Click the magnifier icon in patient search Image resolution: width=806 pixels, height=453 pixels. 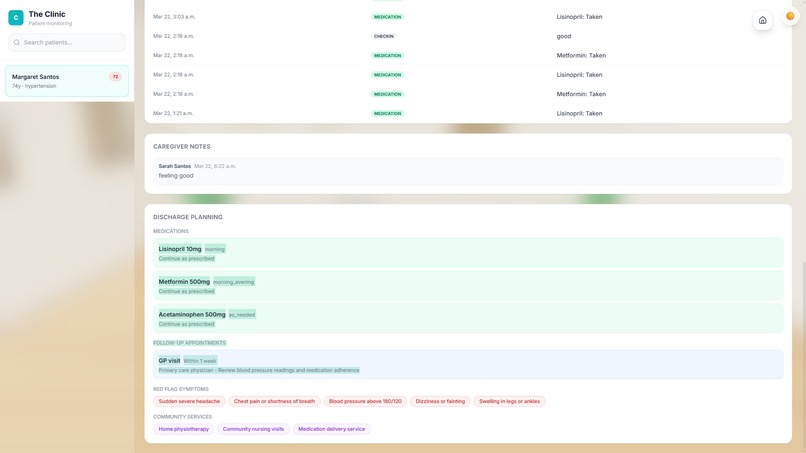coord(17,43)
